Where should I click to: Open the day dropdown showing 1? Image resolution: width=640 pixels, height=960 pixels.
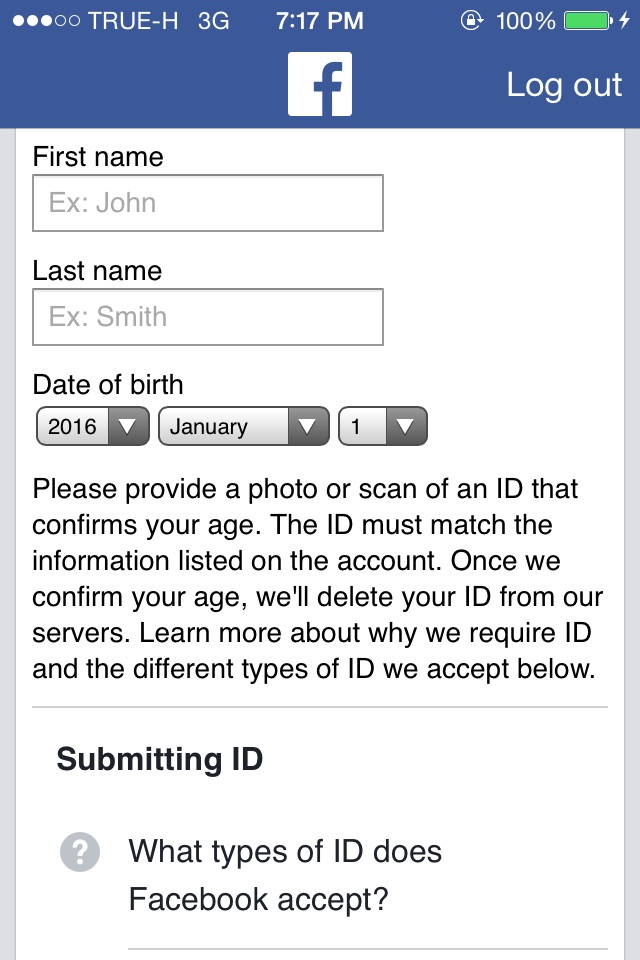(383, 426)
